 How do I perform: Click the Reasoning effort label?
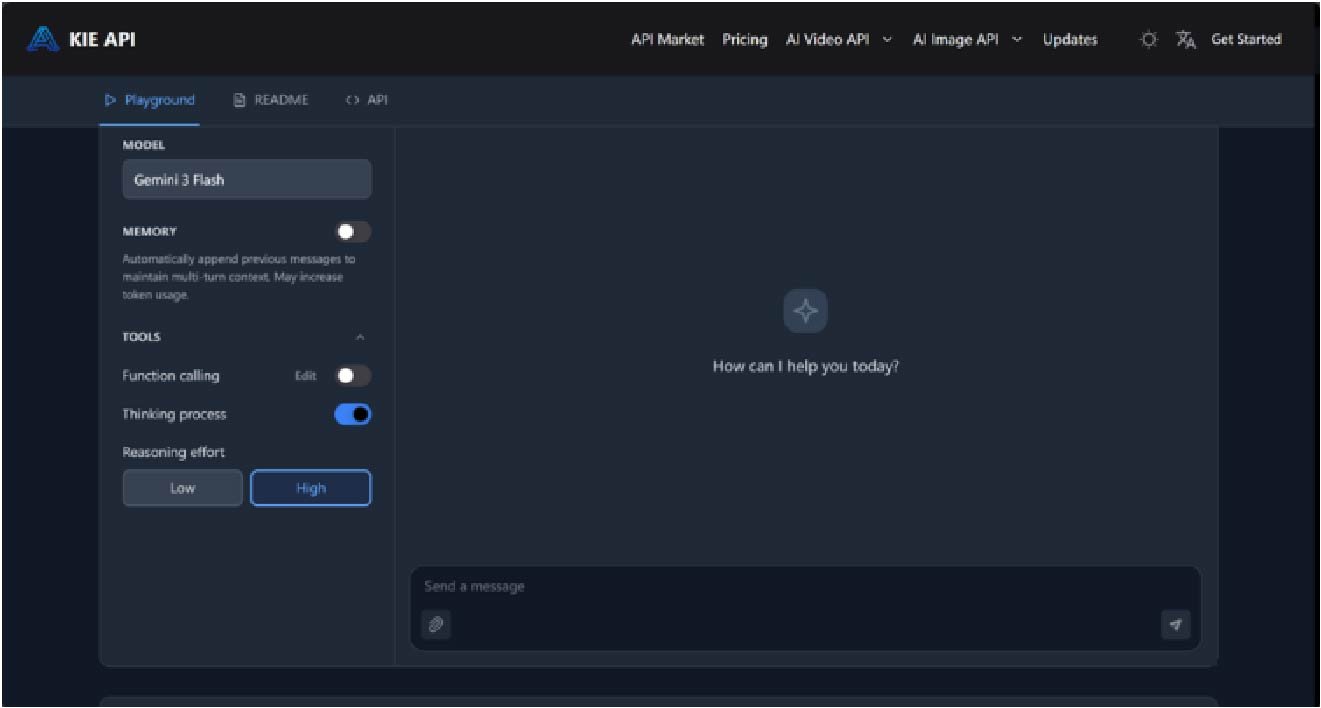click(x=174, y=452)
